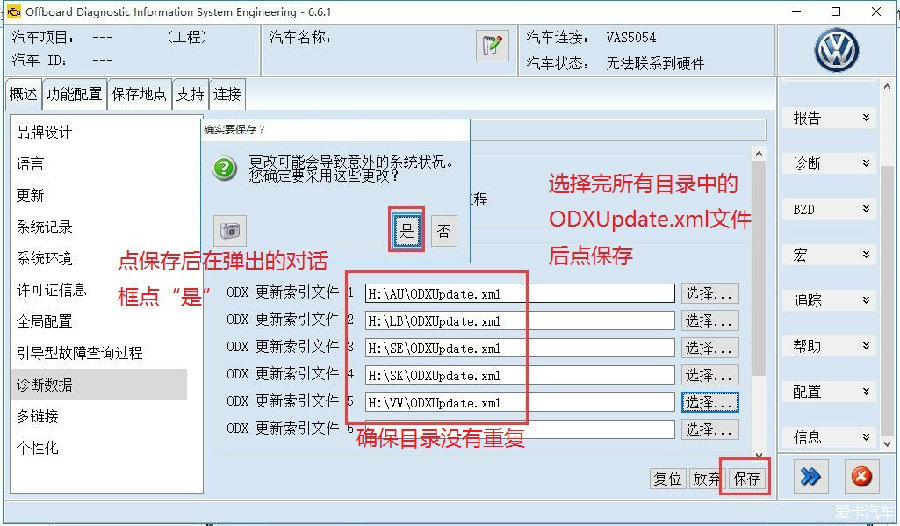Screen dimensions: 900x526
Task: Click the green question mark dialog icon
Action: [x=224, y=168]
